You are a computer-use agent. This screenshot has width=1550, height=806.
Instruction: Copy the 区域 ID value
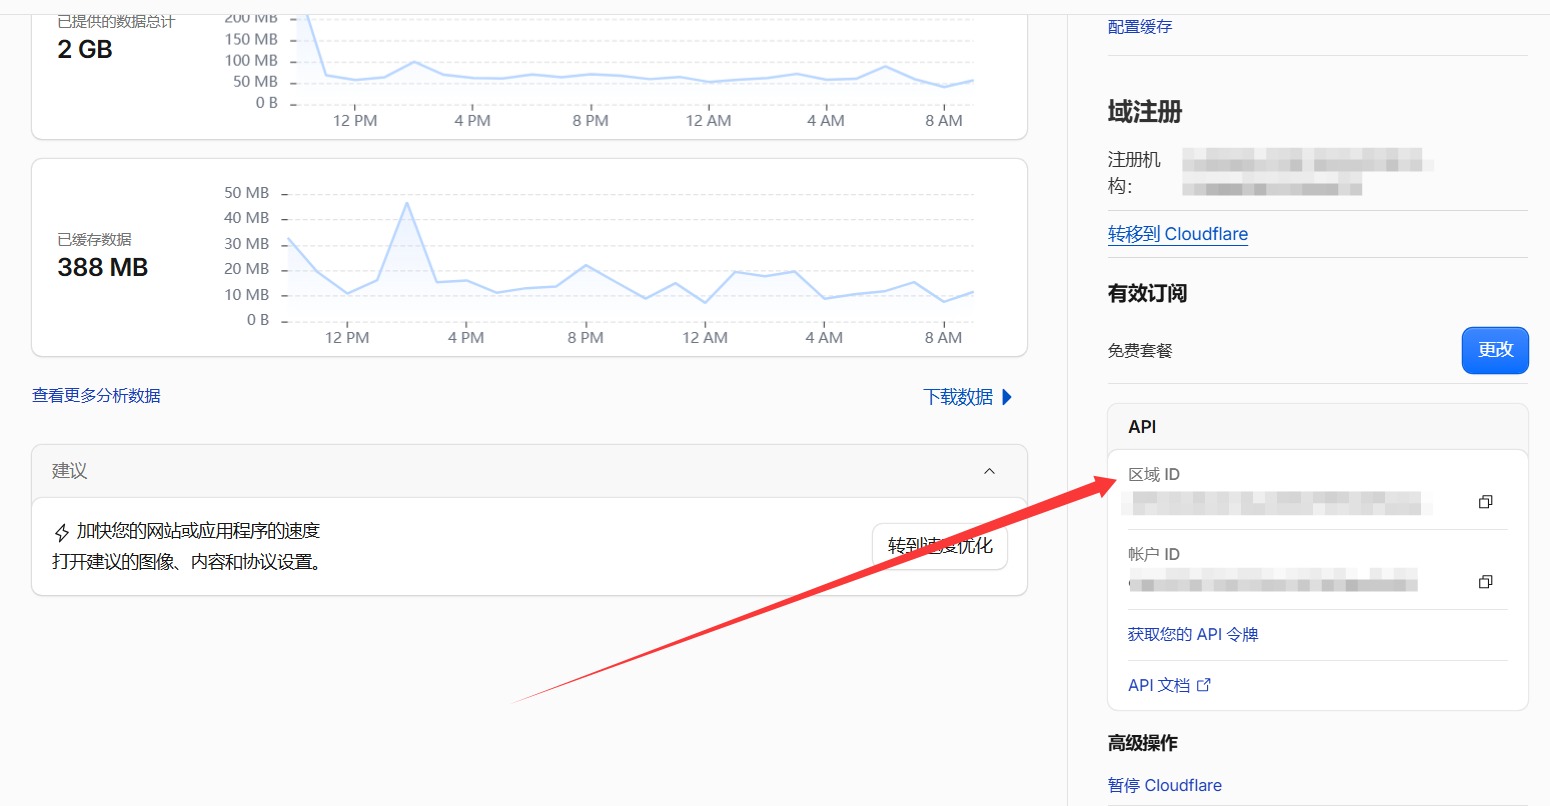[x=1485, y=502]
